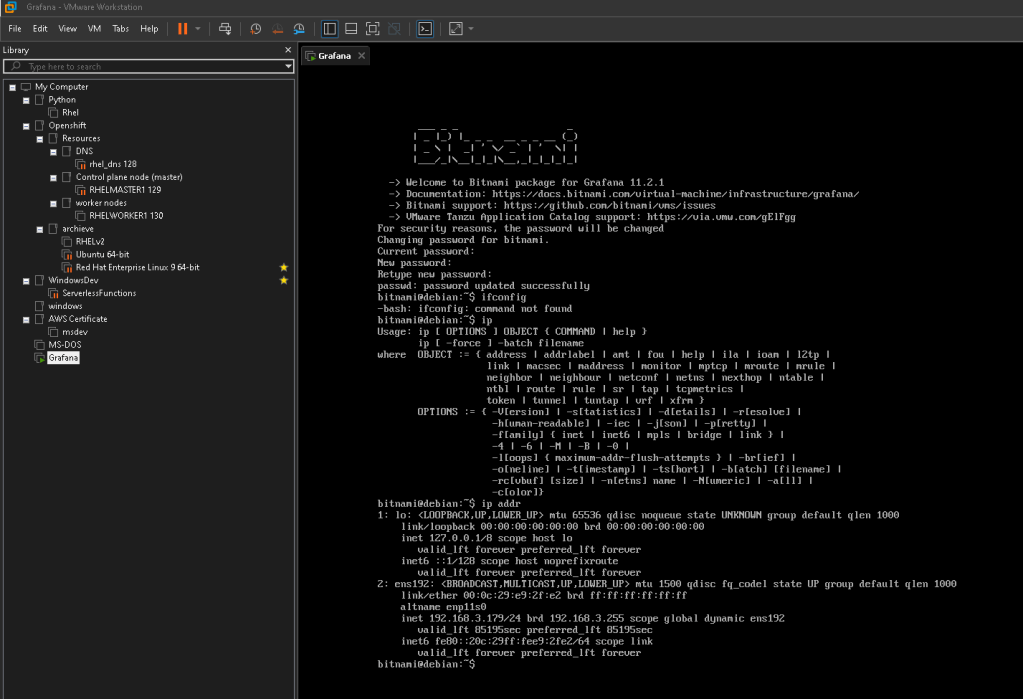This screenshot has width=1023, height=699.
Task: Toggle favorite star on Red Hat Enterprise Linux 9
Action: (284, 268)
